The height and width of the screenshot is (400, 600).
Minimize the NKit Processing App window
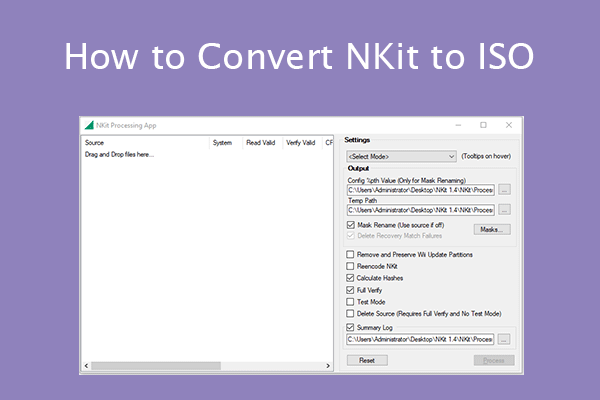458,125
